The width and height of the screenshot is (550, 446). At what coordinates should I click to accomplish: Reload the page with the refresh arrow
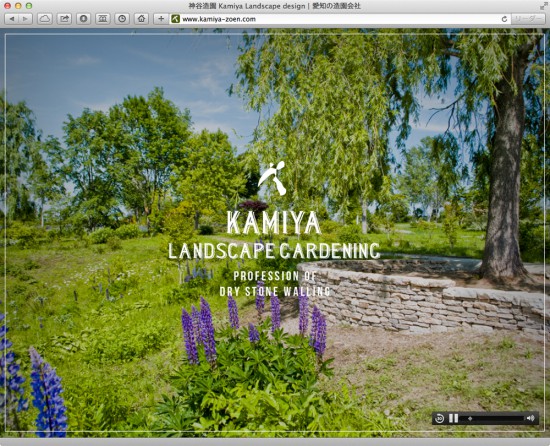pyautogui.click(x=504, y=19)
